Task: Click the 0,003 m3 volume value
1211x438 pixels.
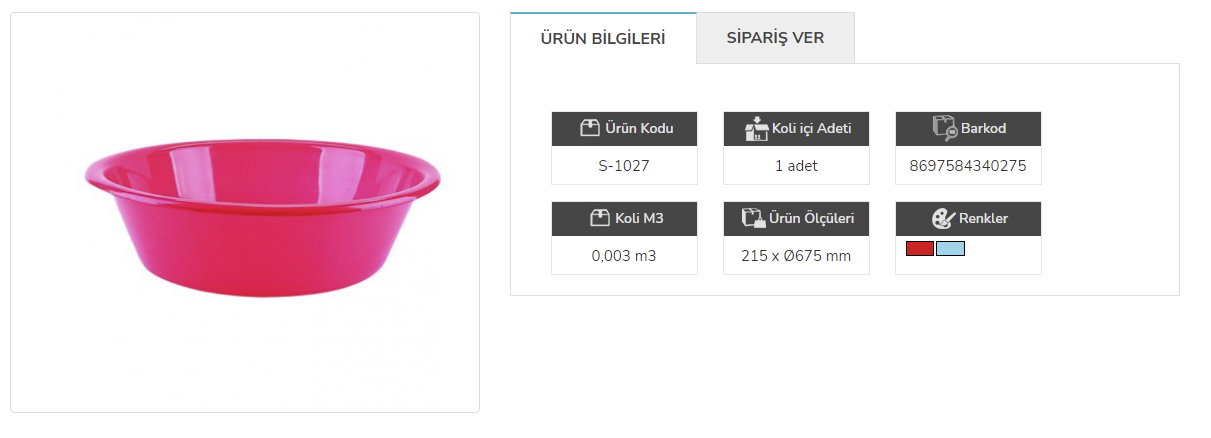Action: point(624,256)
